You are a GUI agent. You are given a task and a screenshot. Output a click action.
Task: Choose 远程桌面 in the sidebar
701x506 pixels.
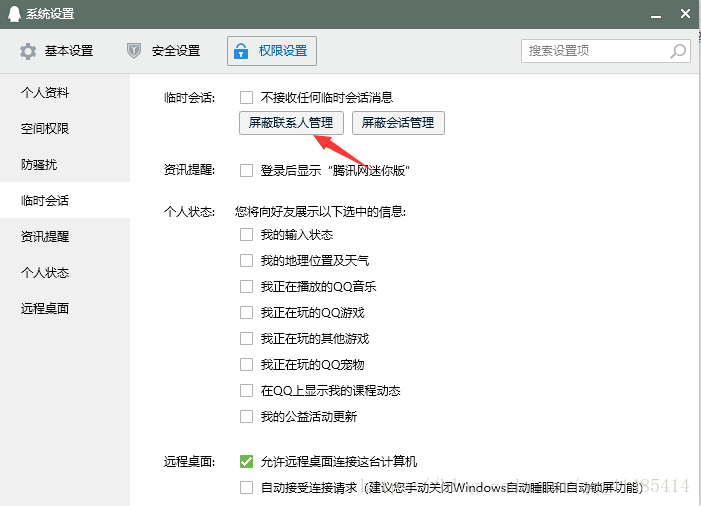coord(65,308)
